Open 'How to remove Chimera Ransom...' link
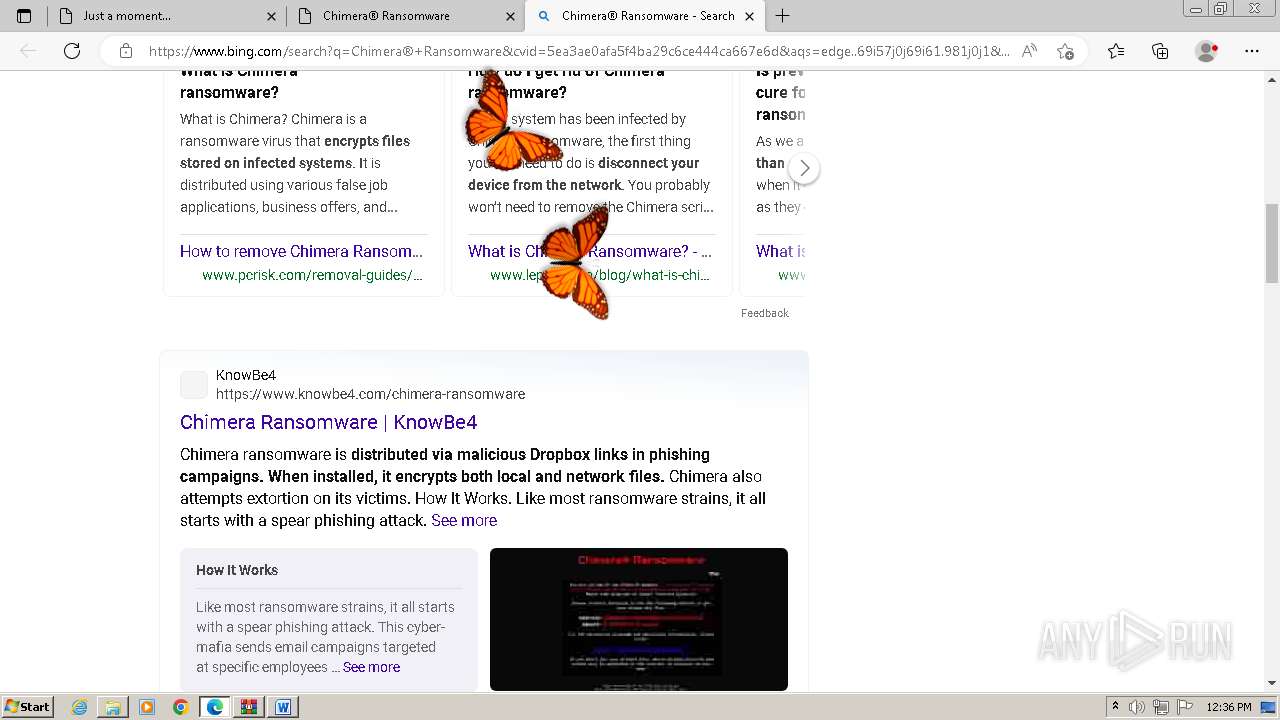The height and width of the screenshot is (720, 1280). [301, 251]
